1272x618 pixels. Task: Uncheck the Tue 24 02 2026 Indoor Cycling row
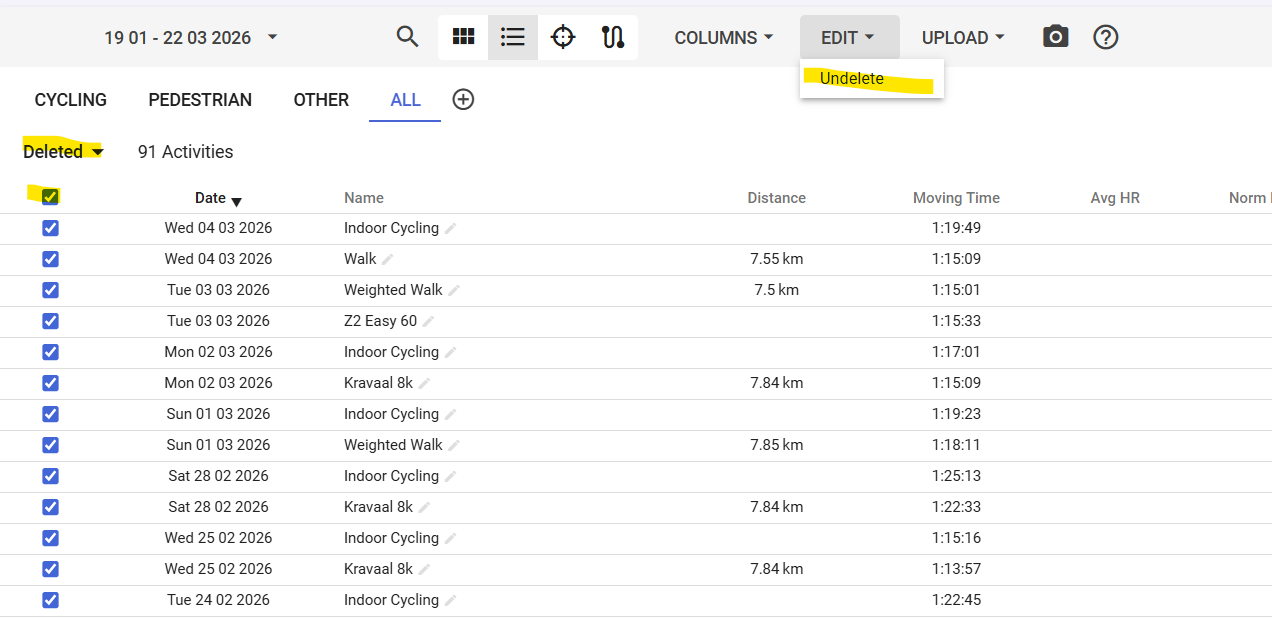pos(50,600)
